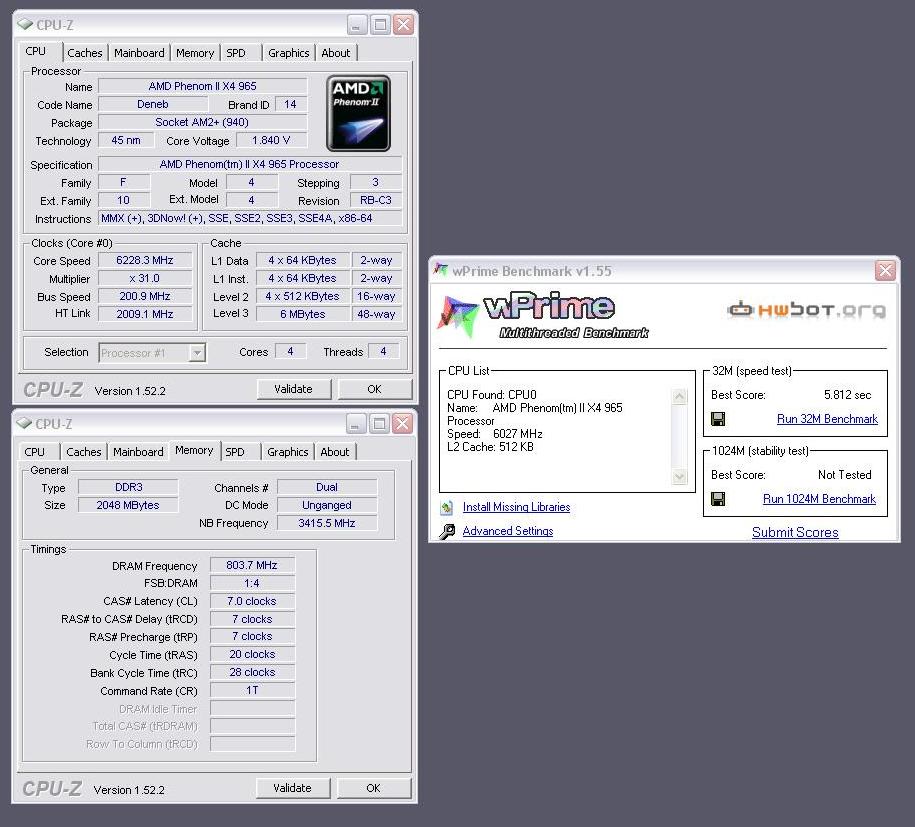This screenshot has height=827, width=915.
Task: Close the lower CPU-Z window
Action: tap(402, 423)
